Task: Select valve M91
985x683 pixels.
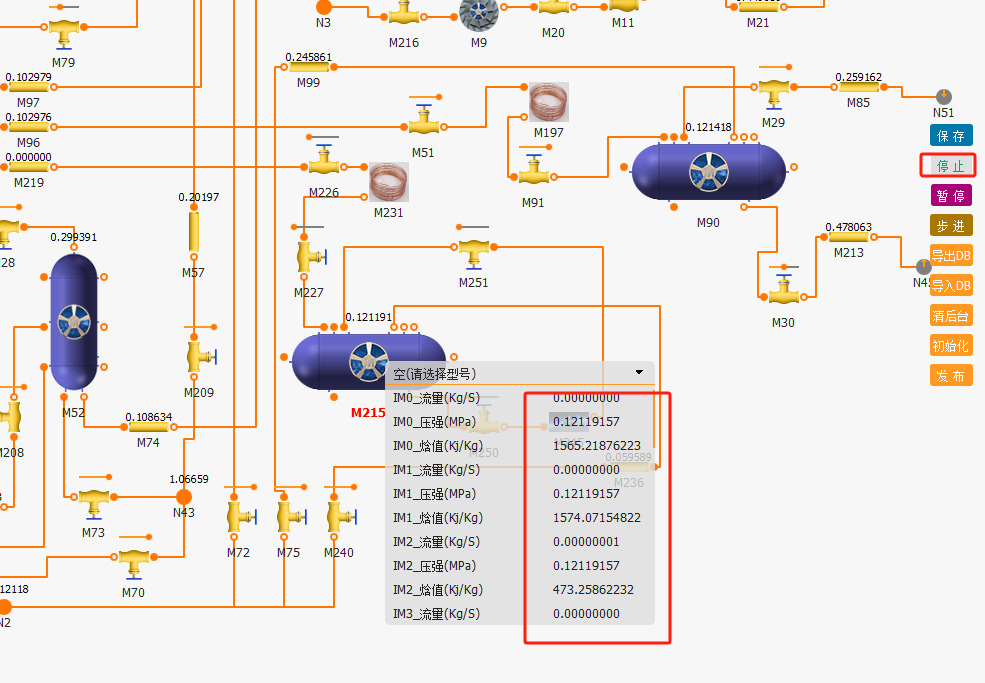Action: coord(533,170)
